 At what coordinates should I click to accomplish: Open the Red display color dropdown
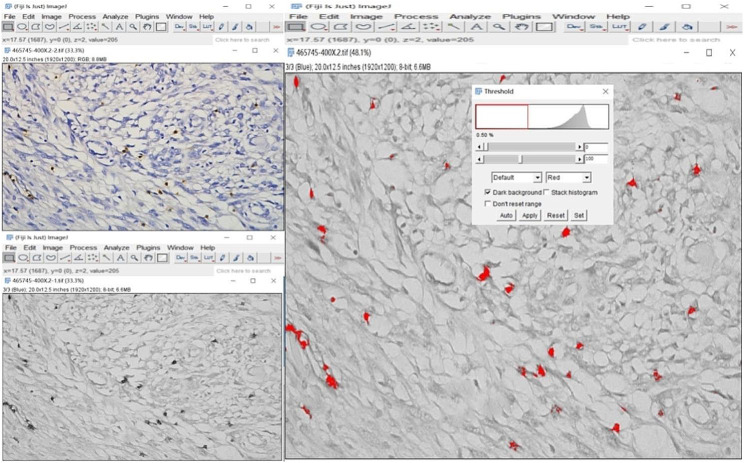point(568,177)
